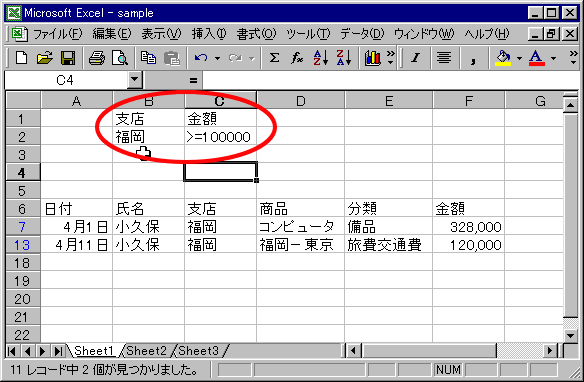Click the AutoSum sigma icon
This screenshot has width=584, height=382.
274,58
